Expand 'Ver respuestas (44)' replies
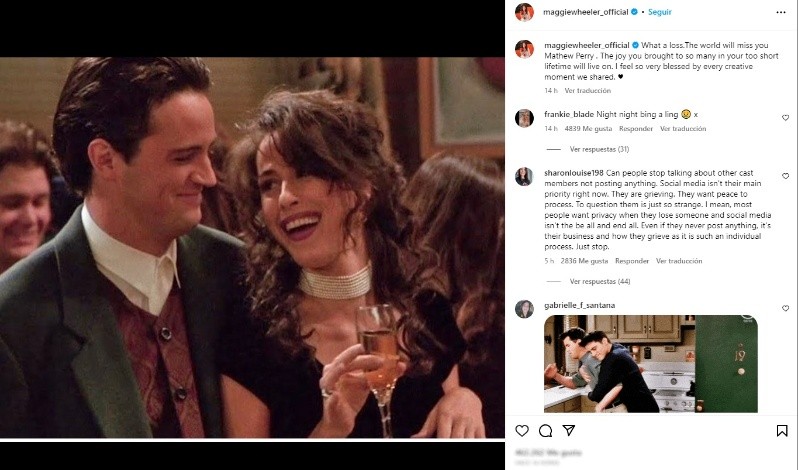 point(599,281)
